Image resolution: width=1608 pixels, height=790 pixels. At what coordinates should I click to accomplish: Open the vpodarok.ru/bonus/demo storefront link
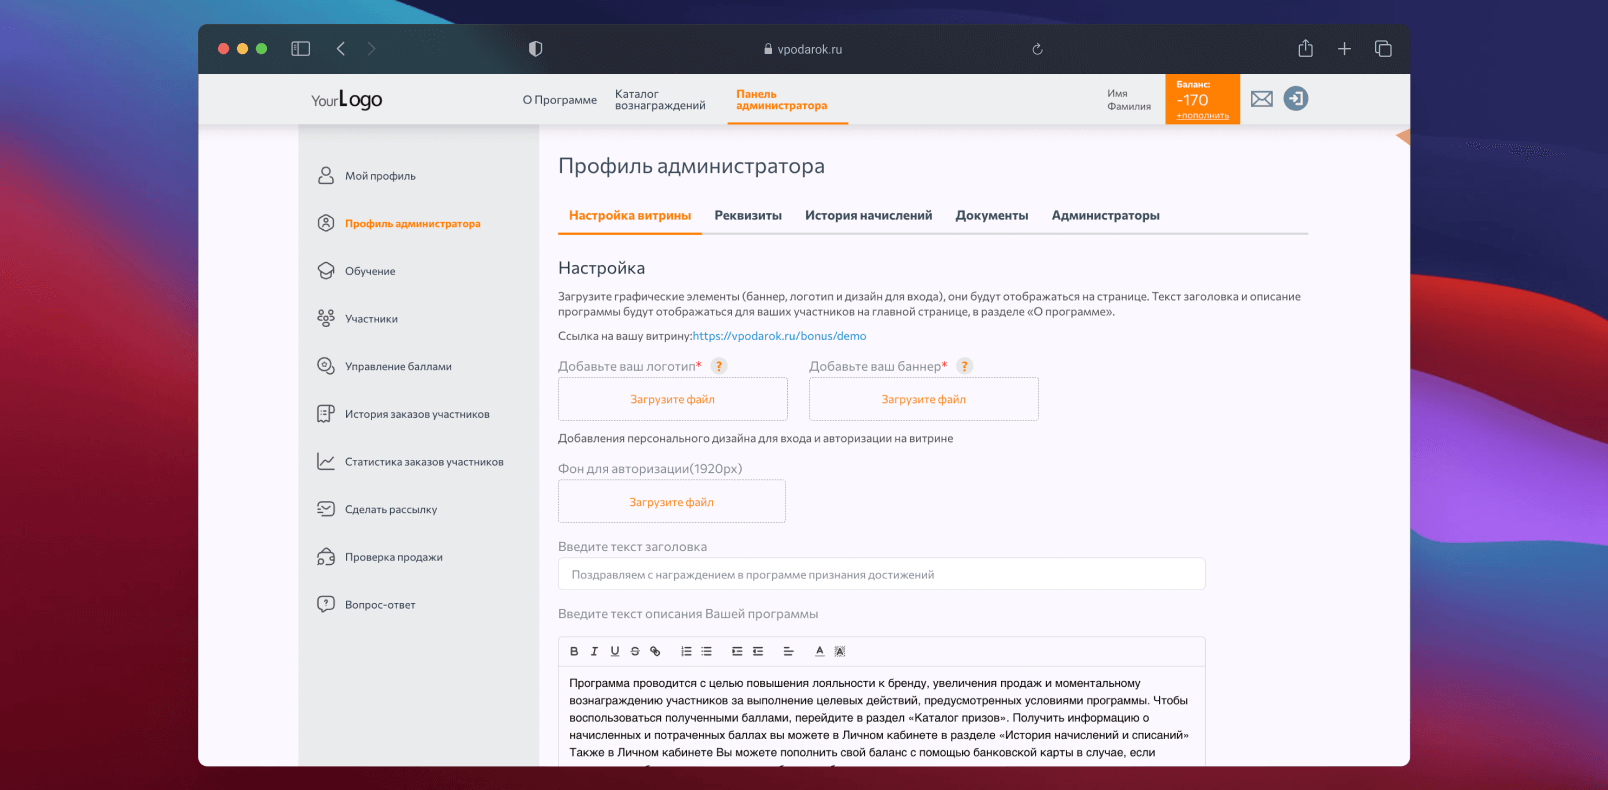[780, 336]
